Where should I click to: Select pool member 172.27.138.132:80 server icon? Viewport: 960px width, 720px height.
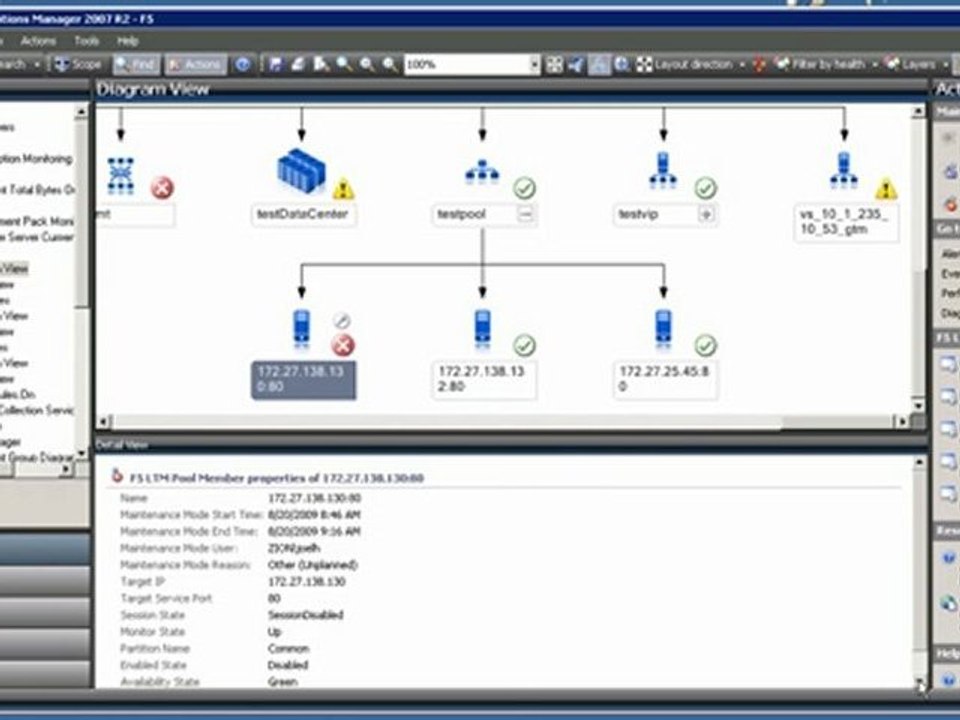click(x=482, y=329)
